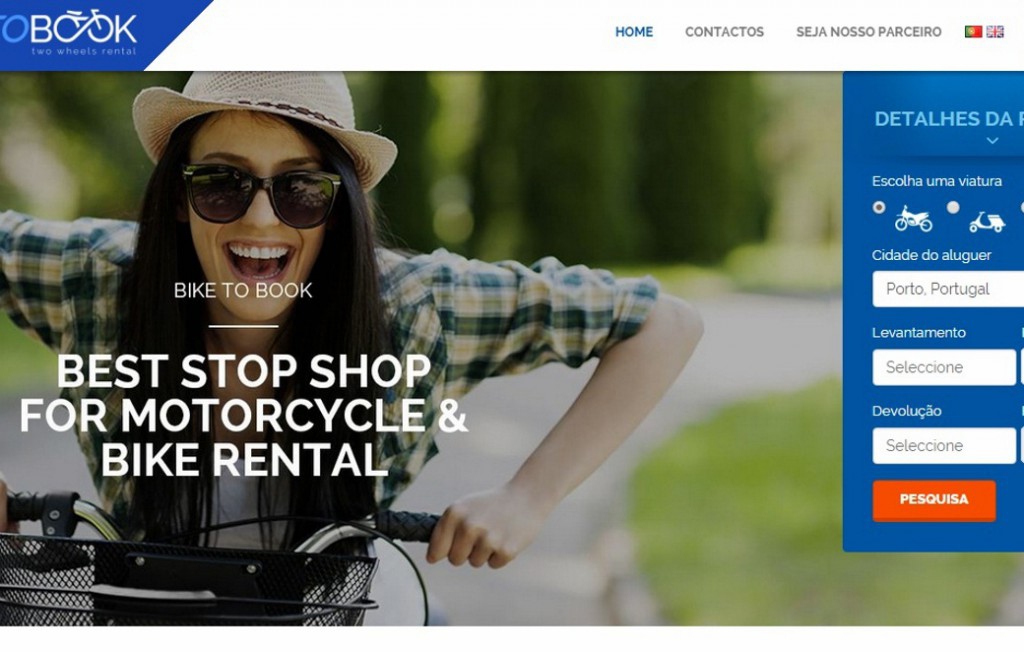Open the Devolução Seleccione dropdown
This screenshot has width=1024, height=652.
click(x=944, y=446)
